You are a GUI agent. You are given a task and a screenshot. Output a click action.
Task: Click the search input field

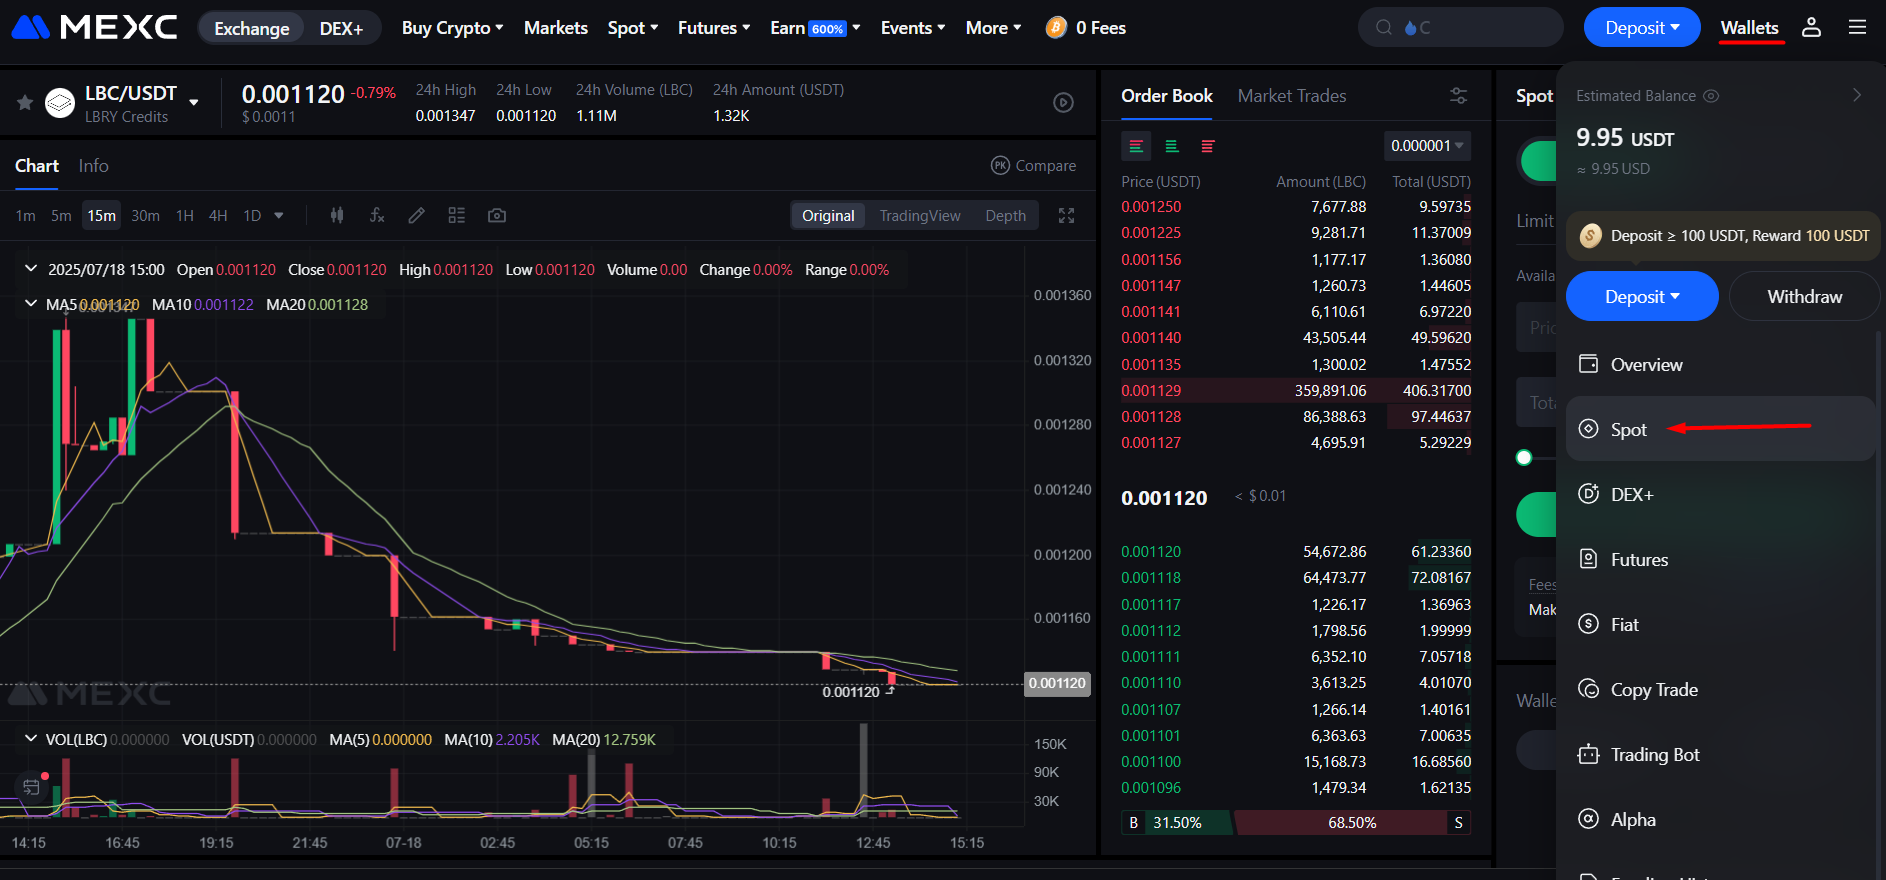point(1460,28)
